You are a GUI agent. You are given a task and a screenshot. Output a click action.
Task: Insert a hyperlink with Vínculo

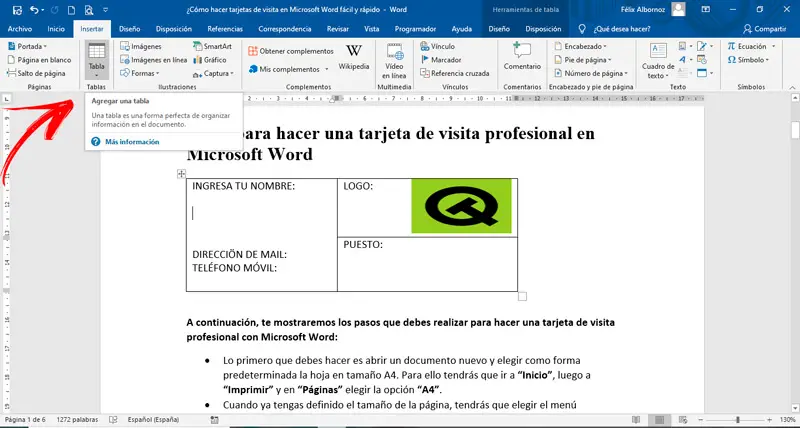(x=437, y=46)
